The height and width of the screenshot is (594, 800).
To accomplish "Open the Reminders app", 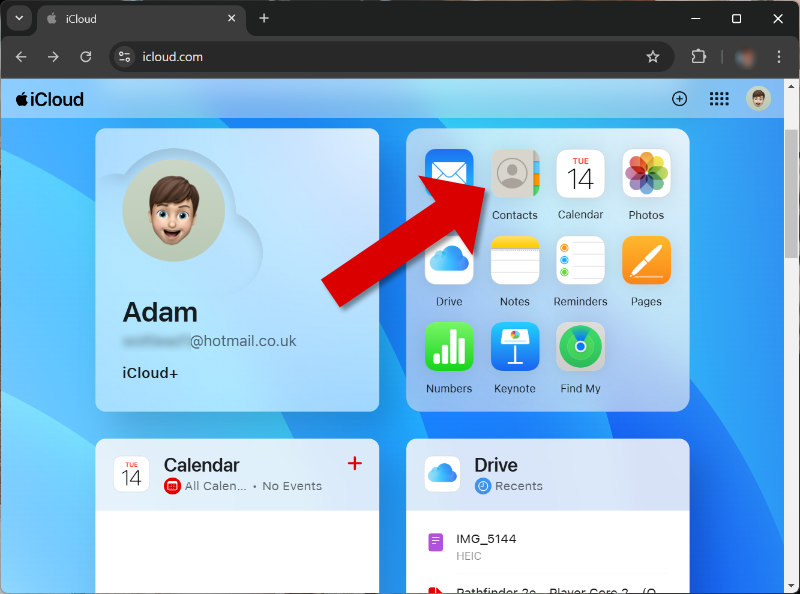I will point(580,260).
